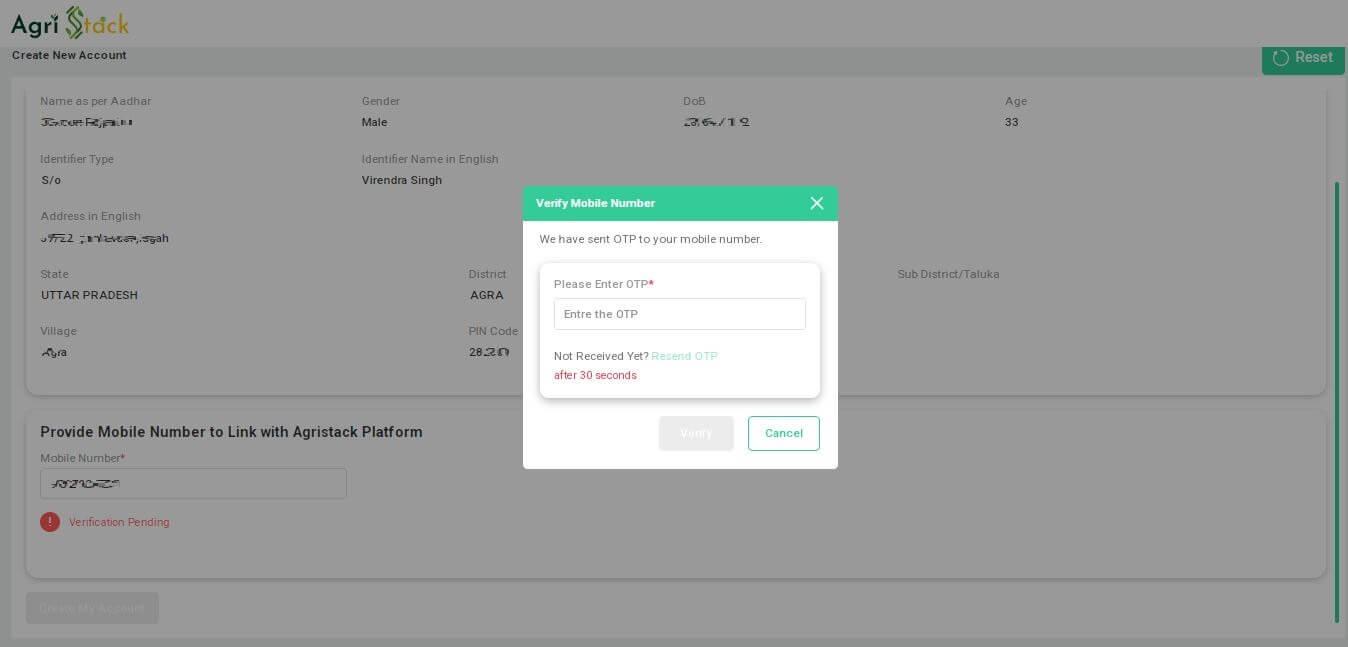Click 'Provide Mobile Number to Link' heading

click(231, 432)
